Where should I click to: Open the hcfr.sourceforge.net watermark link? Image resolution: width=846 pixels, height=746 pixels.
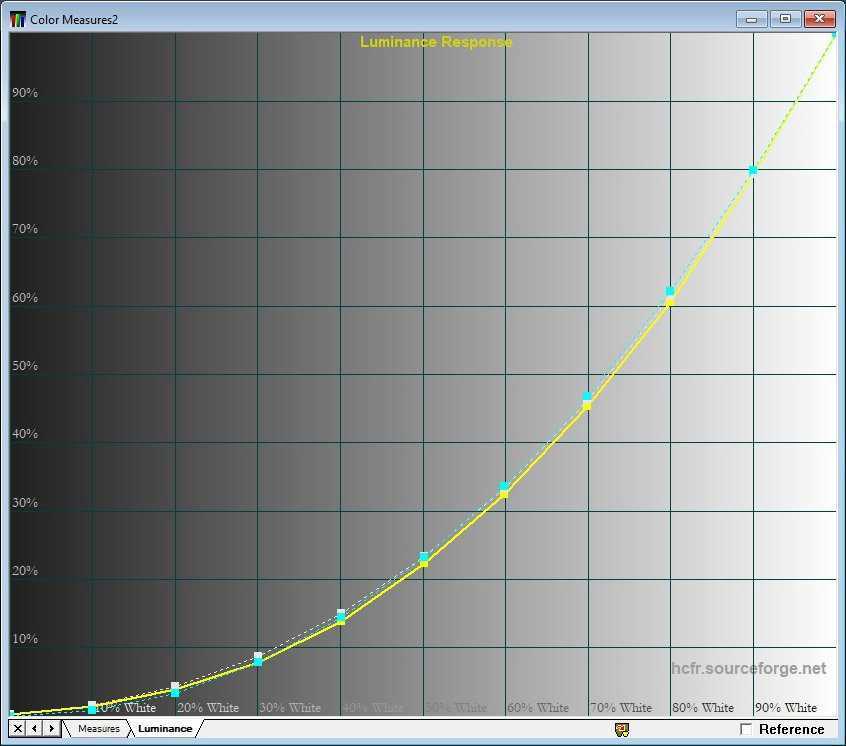point(749,668)
